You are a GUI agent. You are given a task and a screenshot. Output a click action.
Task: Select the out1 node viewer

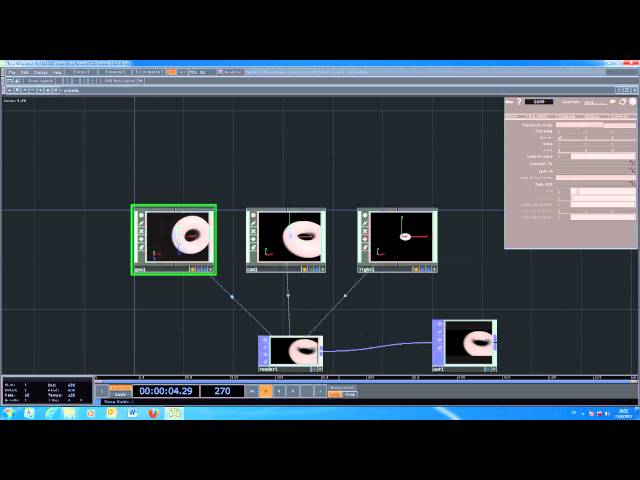(x=469, y=342)
